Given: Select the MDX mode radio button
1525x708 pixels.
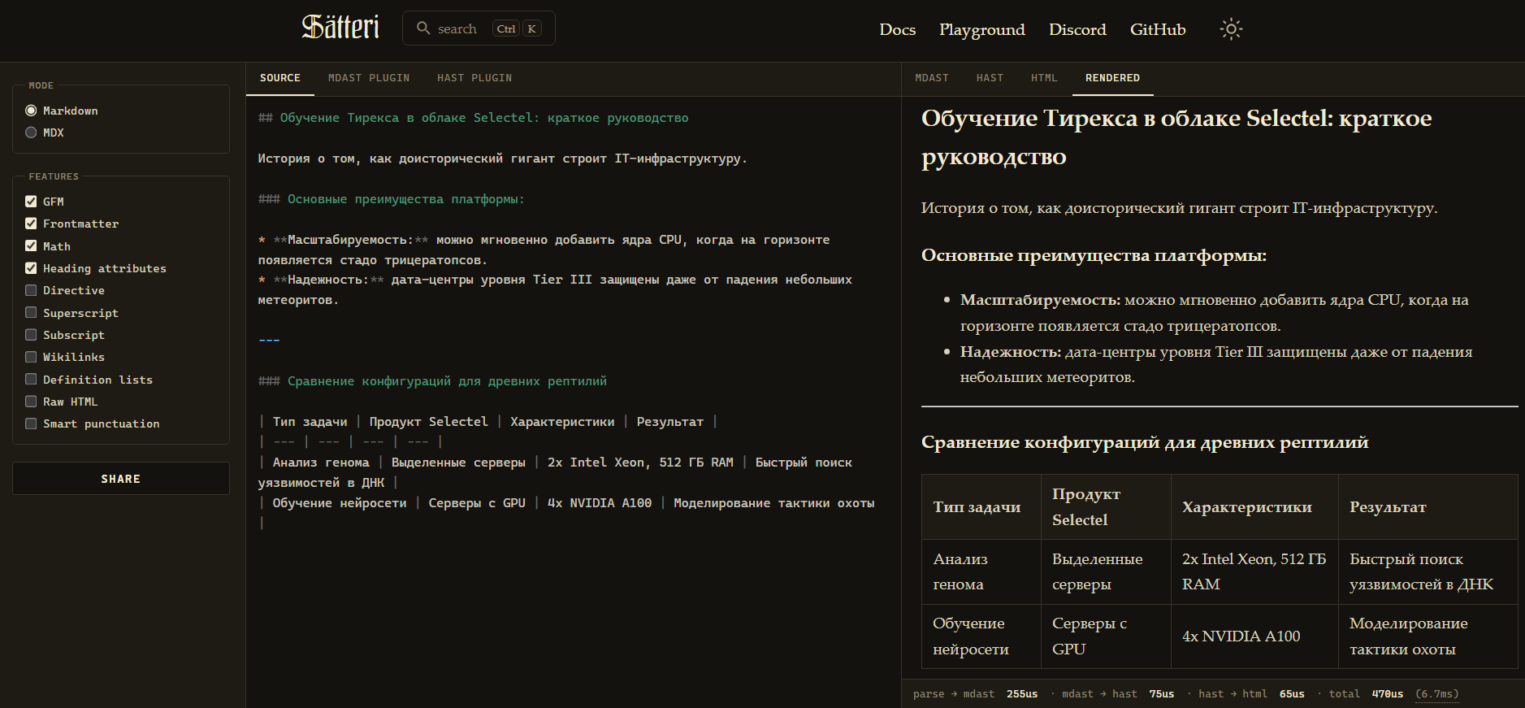Looking at the screenshot, I should tap(31, 132).
